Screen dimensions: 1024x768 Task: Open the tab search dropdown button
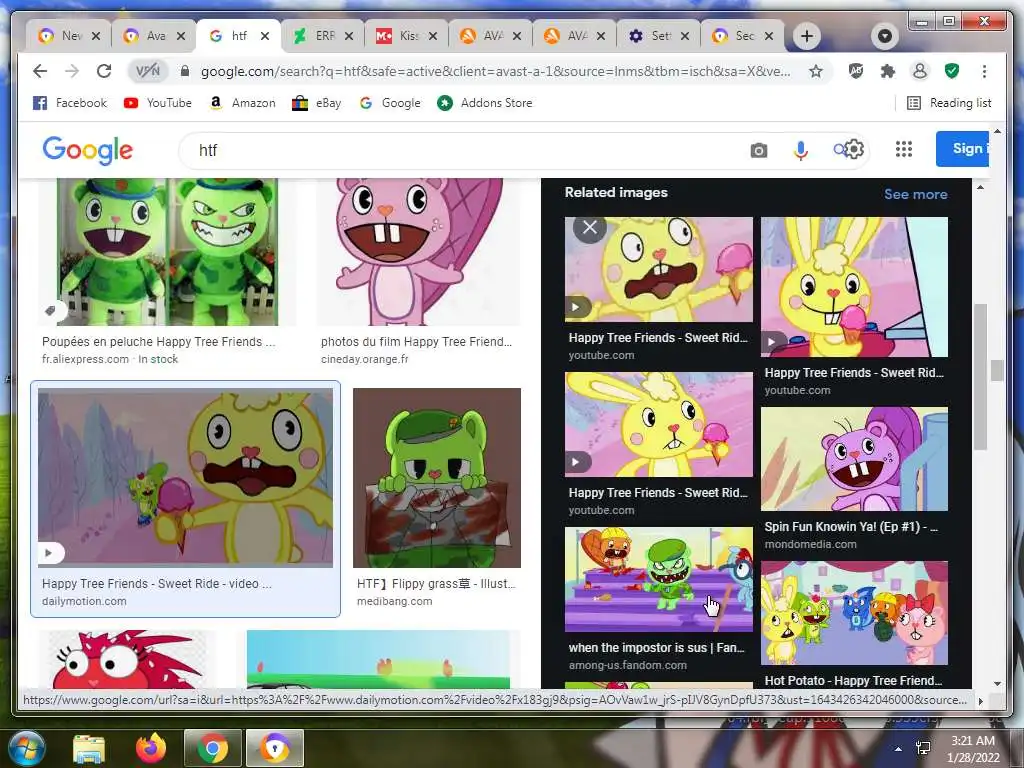coord(885,36)
